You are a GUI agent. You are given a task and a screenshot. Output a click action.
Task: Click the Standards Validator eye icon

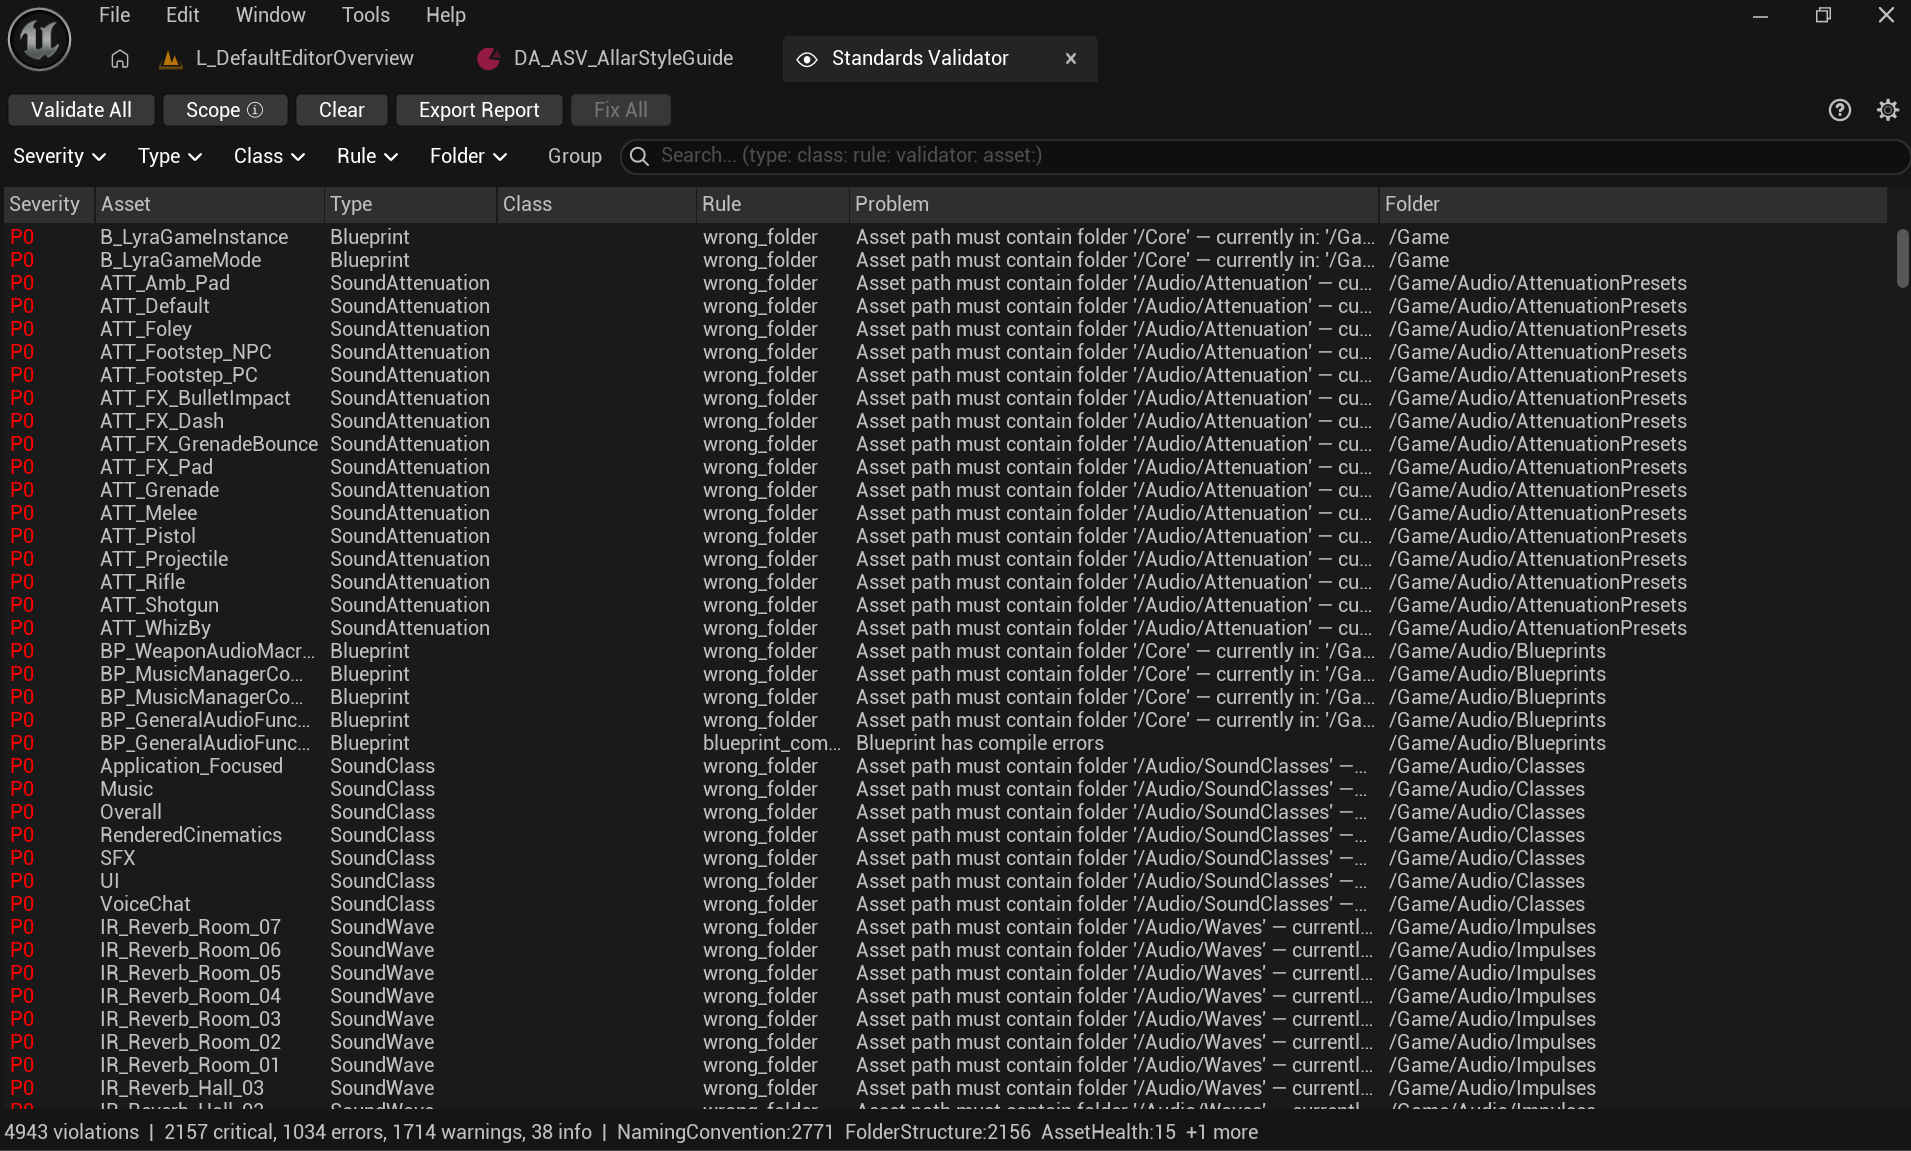(806, 59)
